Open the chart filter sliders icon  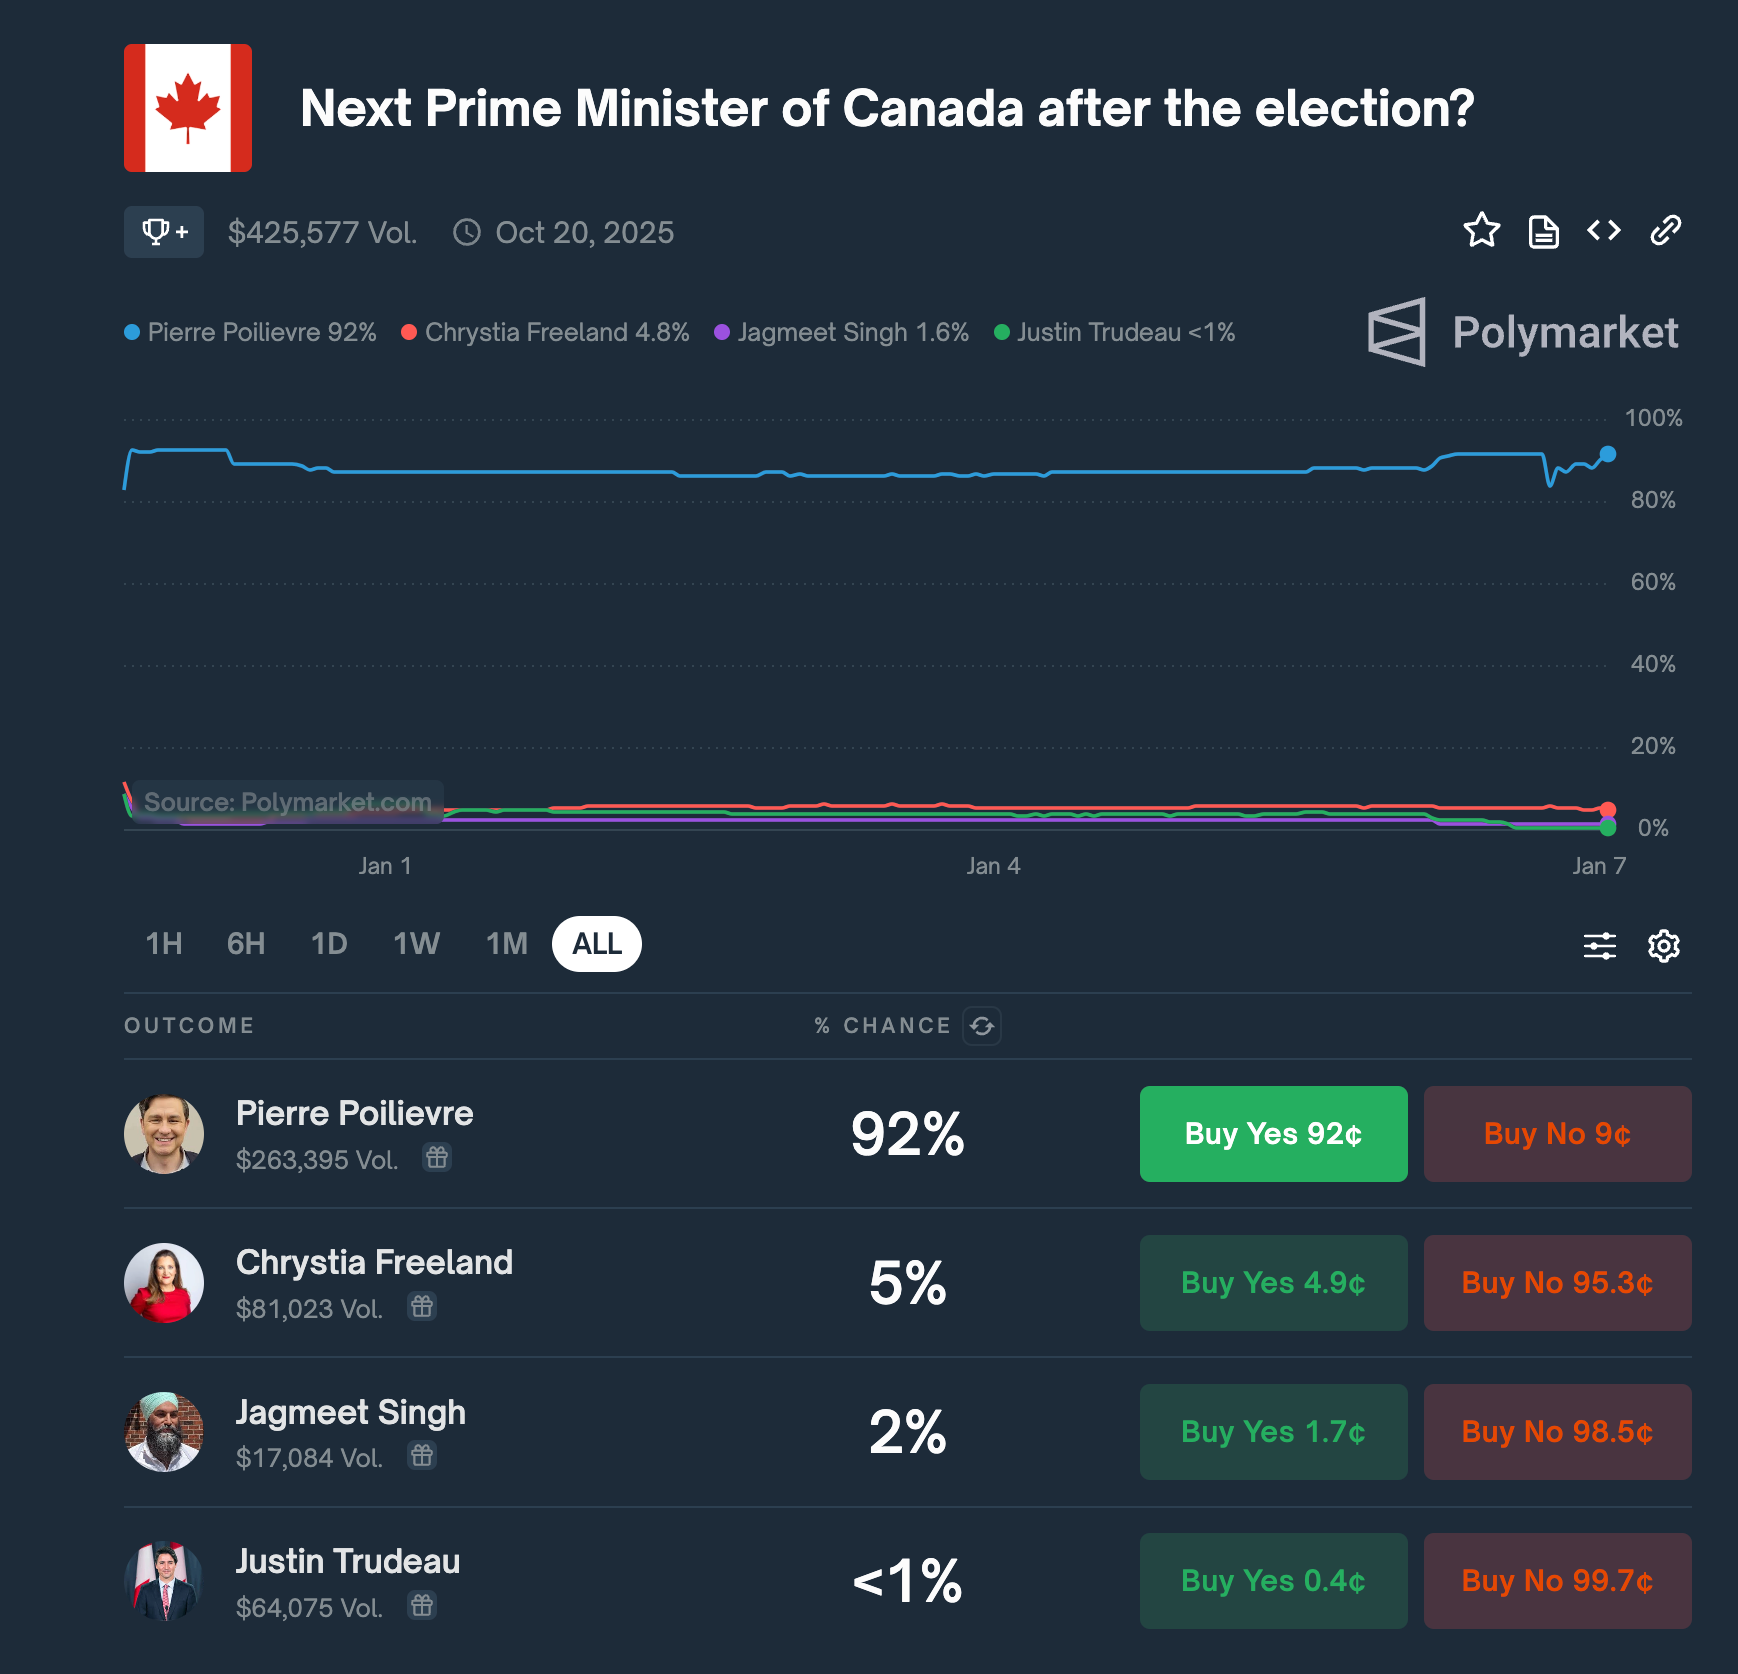coord(1599,945)
